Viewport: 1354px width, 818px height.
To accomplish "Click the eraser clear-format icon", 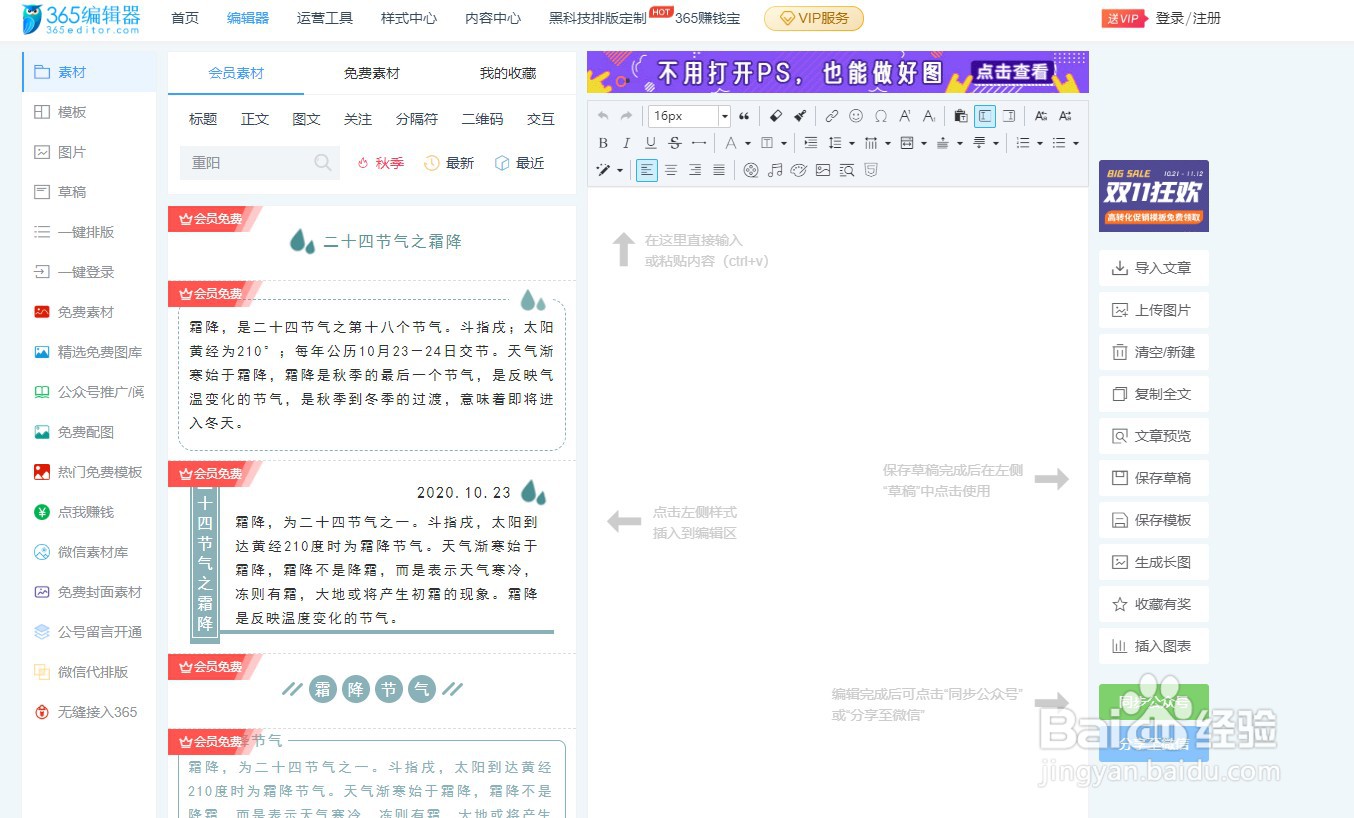I will 776,116.
